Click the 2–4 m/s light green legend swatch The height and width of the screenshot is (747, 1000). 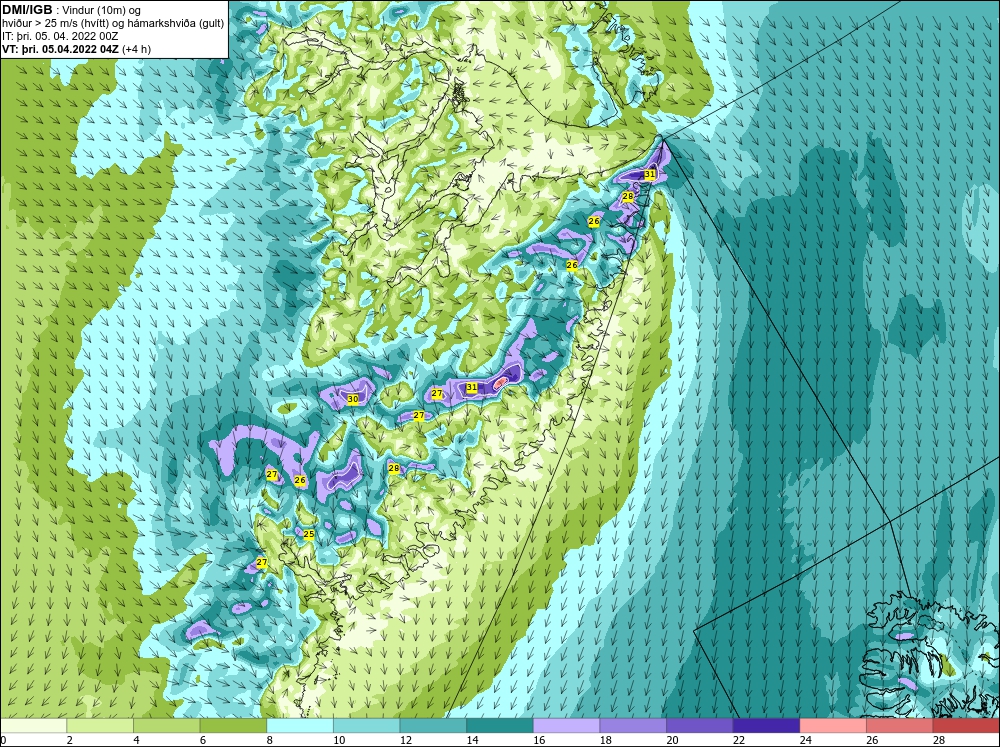click(100, 726)
